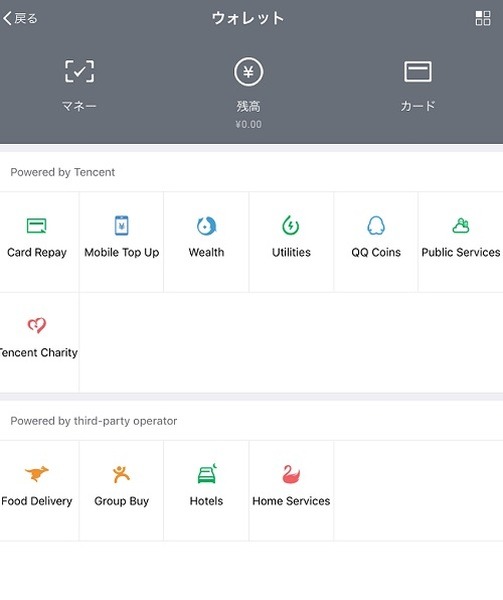Open the マネー scan-to-pay icon
This screenshot has width=503, height=600.
tap(79, 71)
